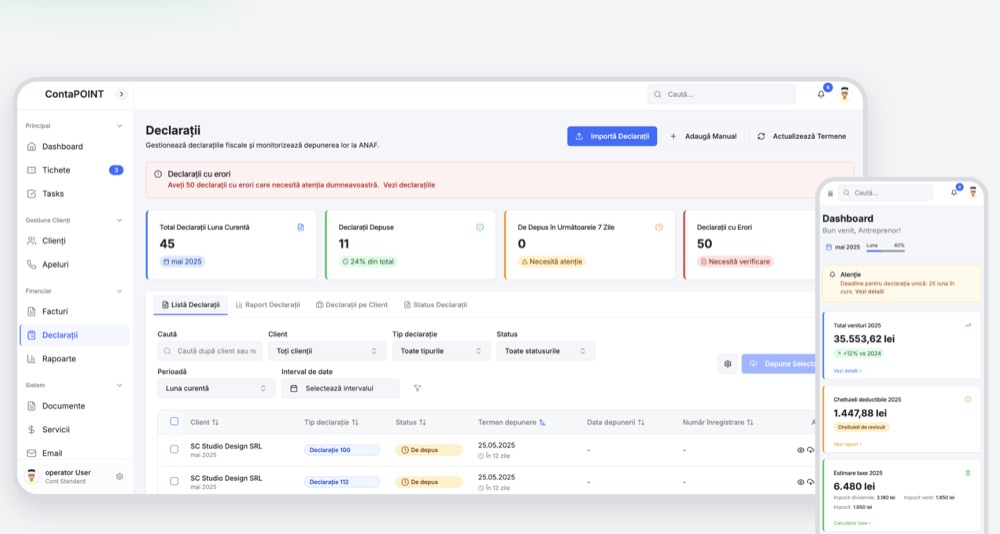Click the Declarație 100 type badge

[342, 450]
